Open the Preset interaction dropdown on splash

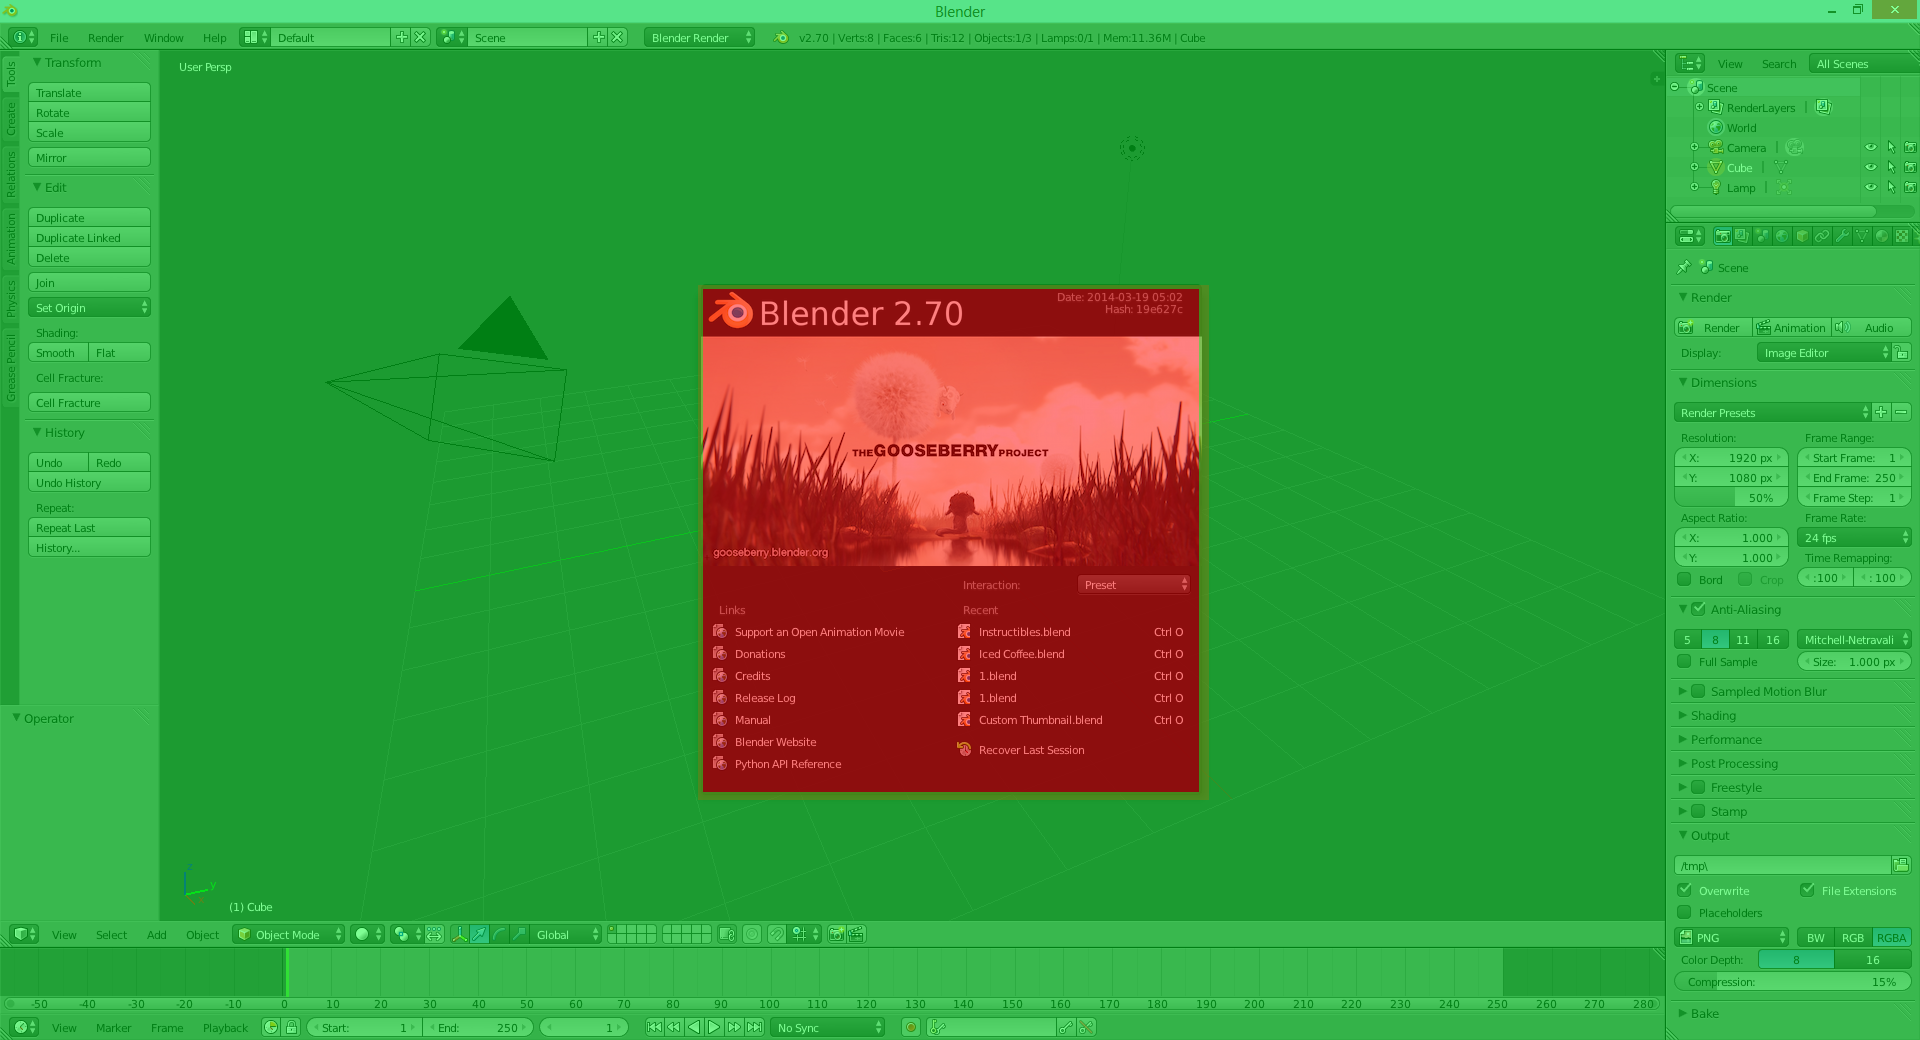pyautogui.click(x=1134, y=584)
